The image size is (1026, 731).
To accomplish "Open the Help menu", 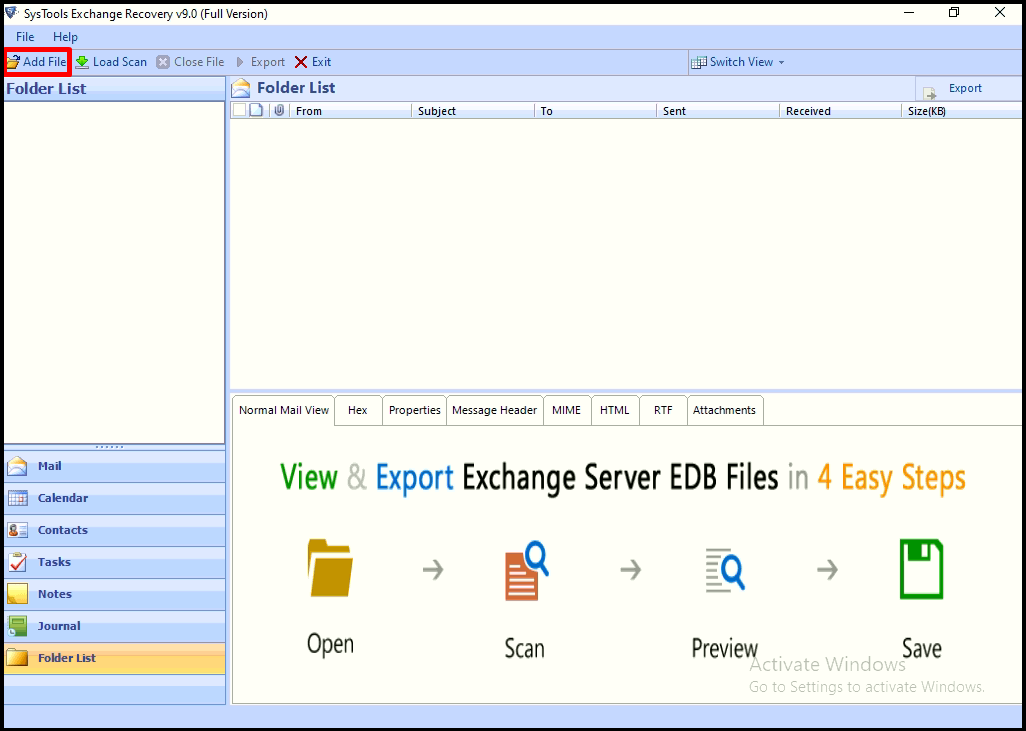I will pyautogui.click(x=65, y=37).
